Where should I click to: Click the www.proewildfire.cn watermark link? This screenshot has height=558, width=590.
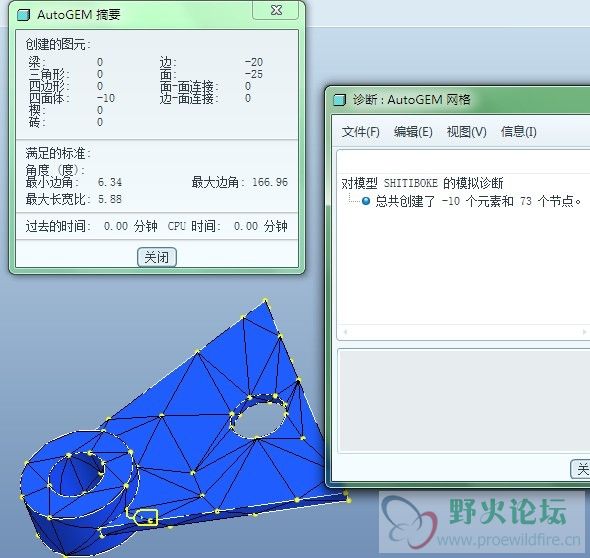tap(509, 540)
